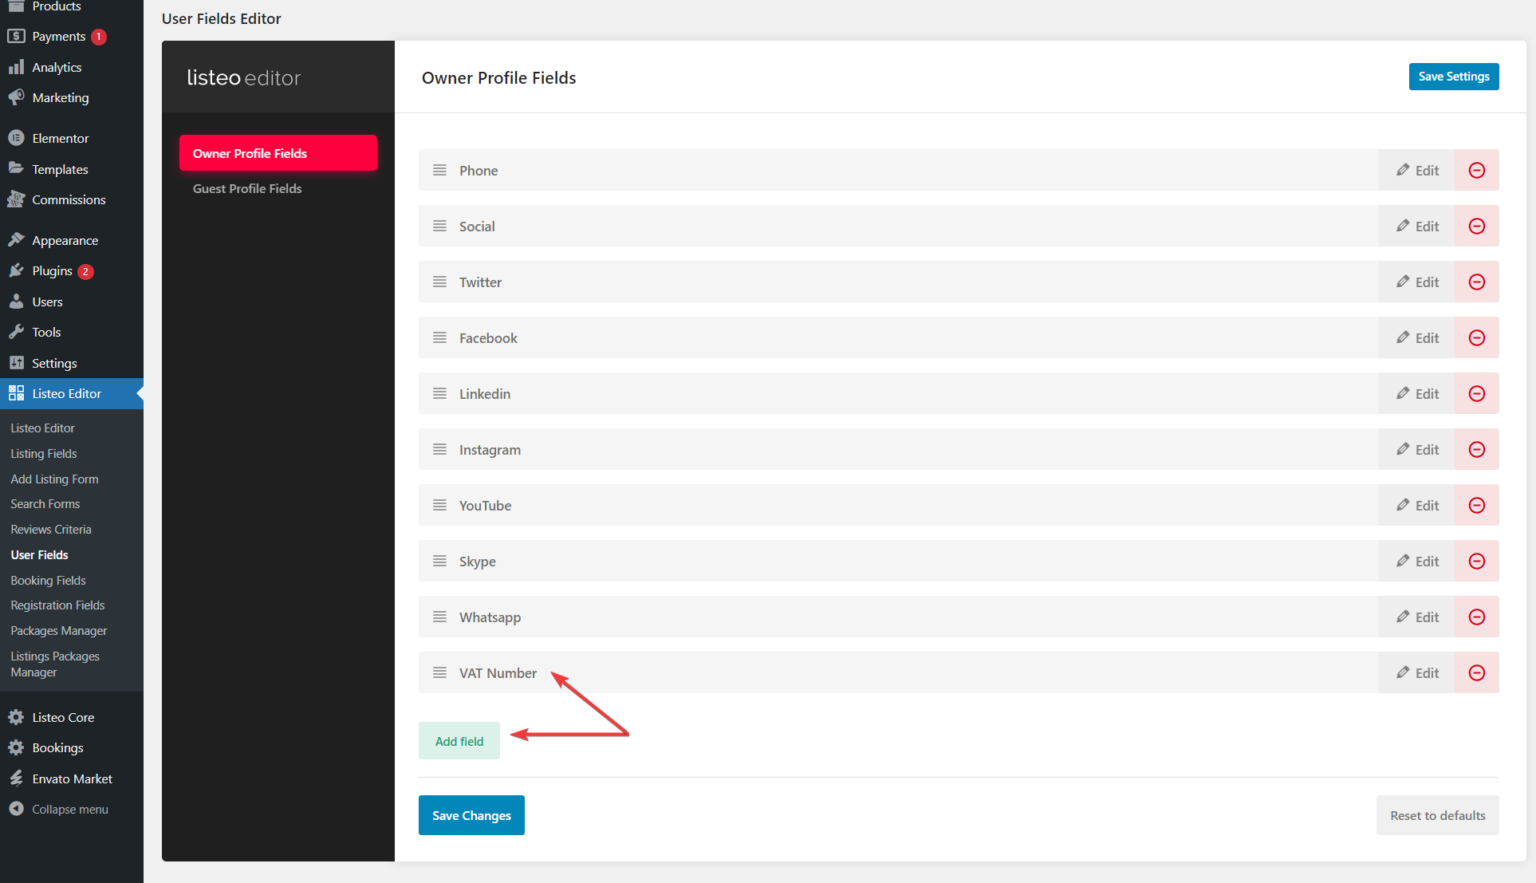Delete the Skype field with minus icon
This screenshot has height=883, width=1536.
pyautogui.click(x=1476, y=562)
